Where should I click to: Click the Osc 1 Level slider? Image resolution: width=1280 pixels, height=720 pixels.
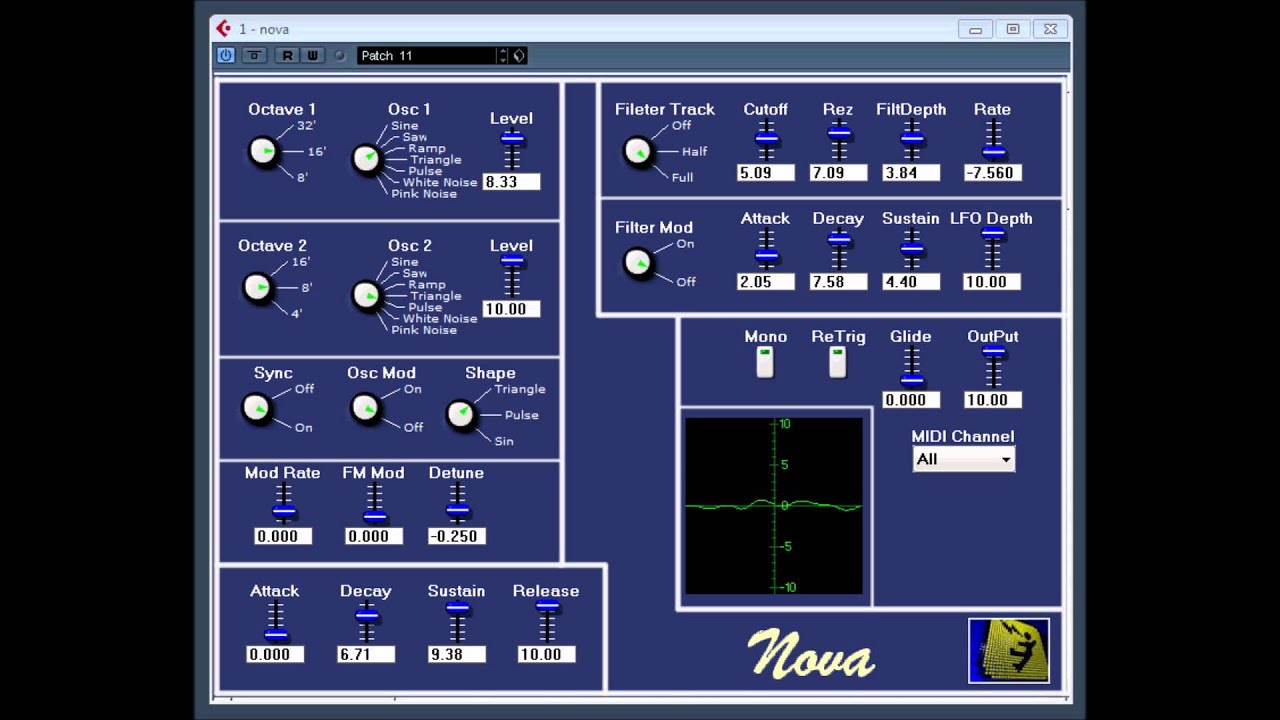click(x=512, y=149)
